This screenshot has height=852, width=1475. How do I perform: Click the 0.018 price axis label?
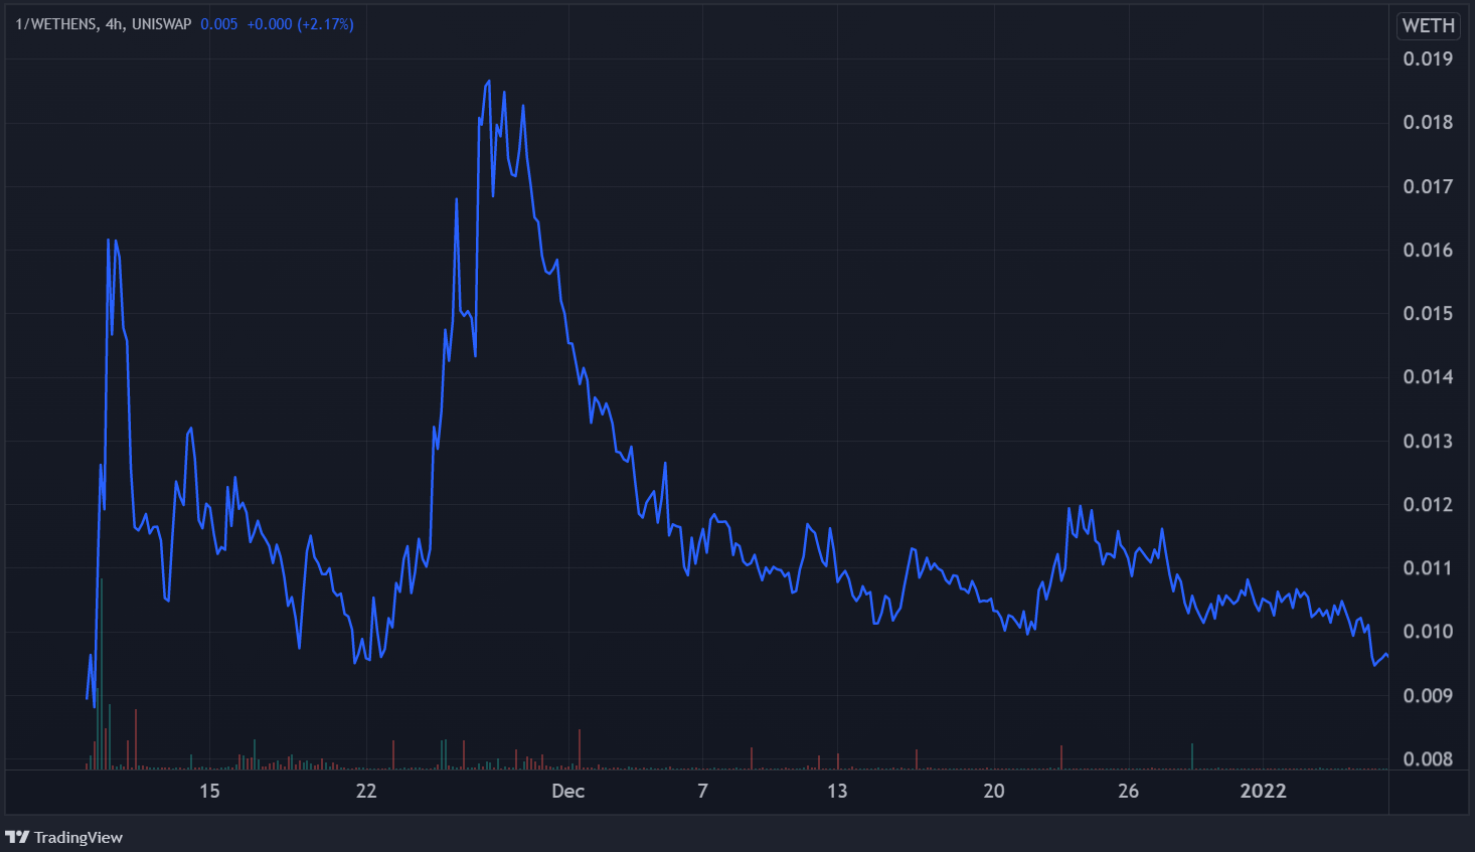point(1428,123)
